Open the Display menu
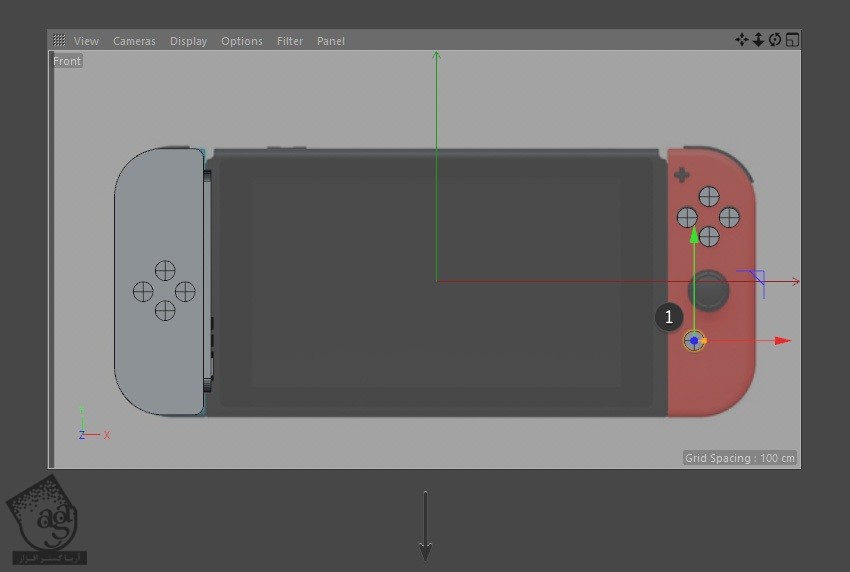 pyautogui.click(x=188, y=41)
